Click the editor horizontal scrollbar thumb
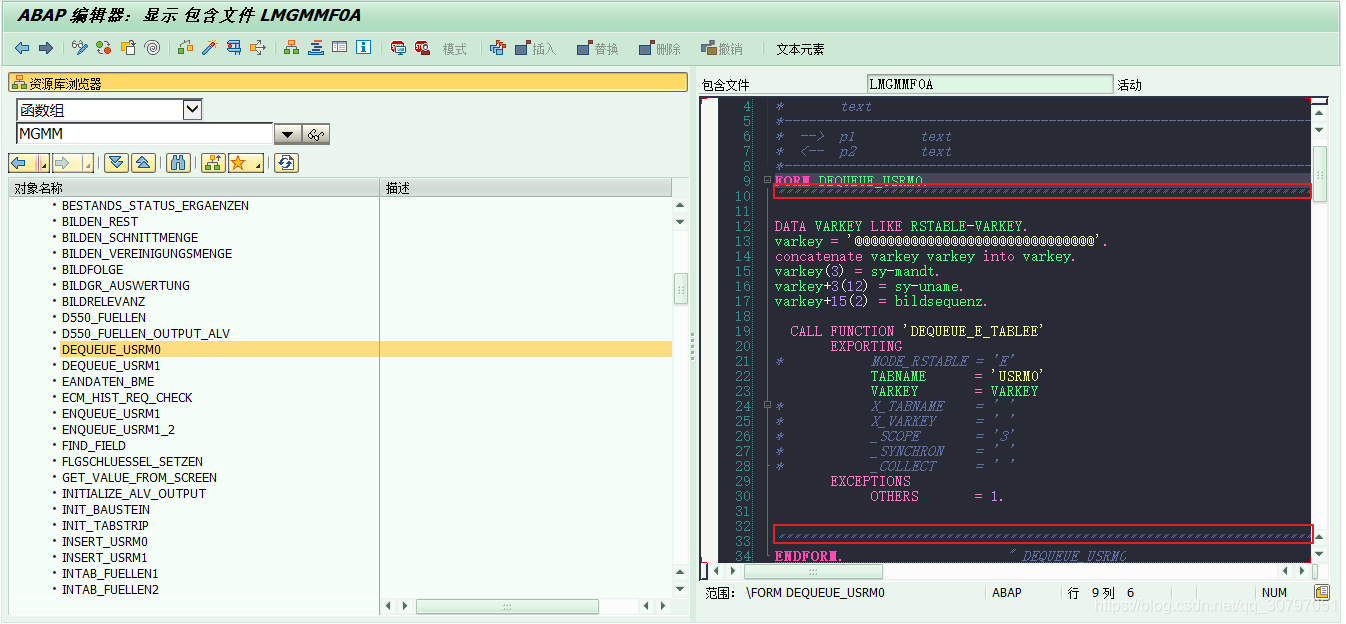The width and height of the screenshot is (1346, 624). (x=813, y=572)
